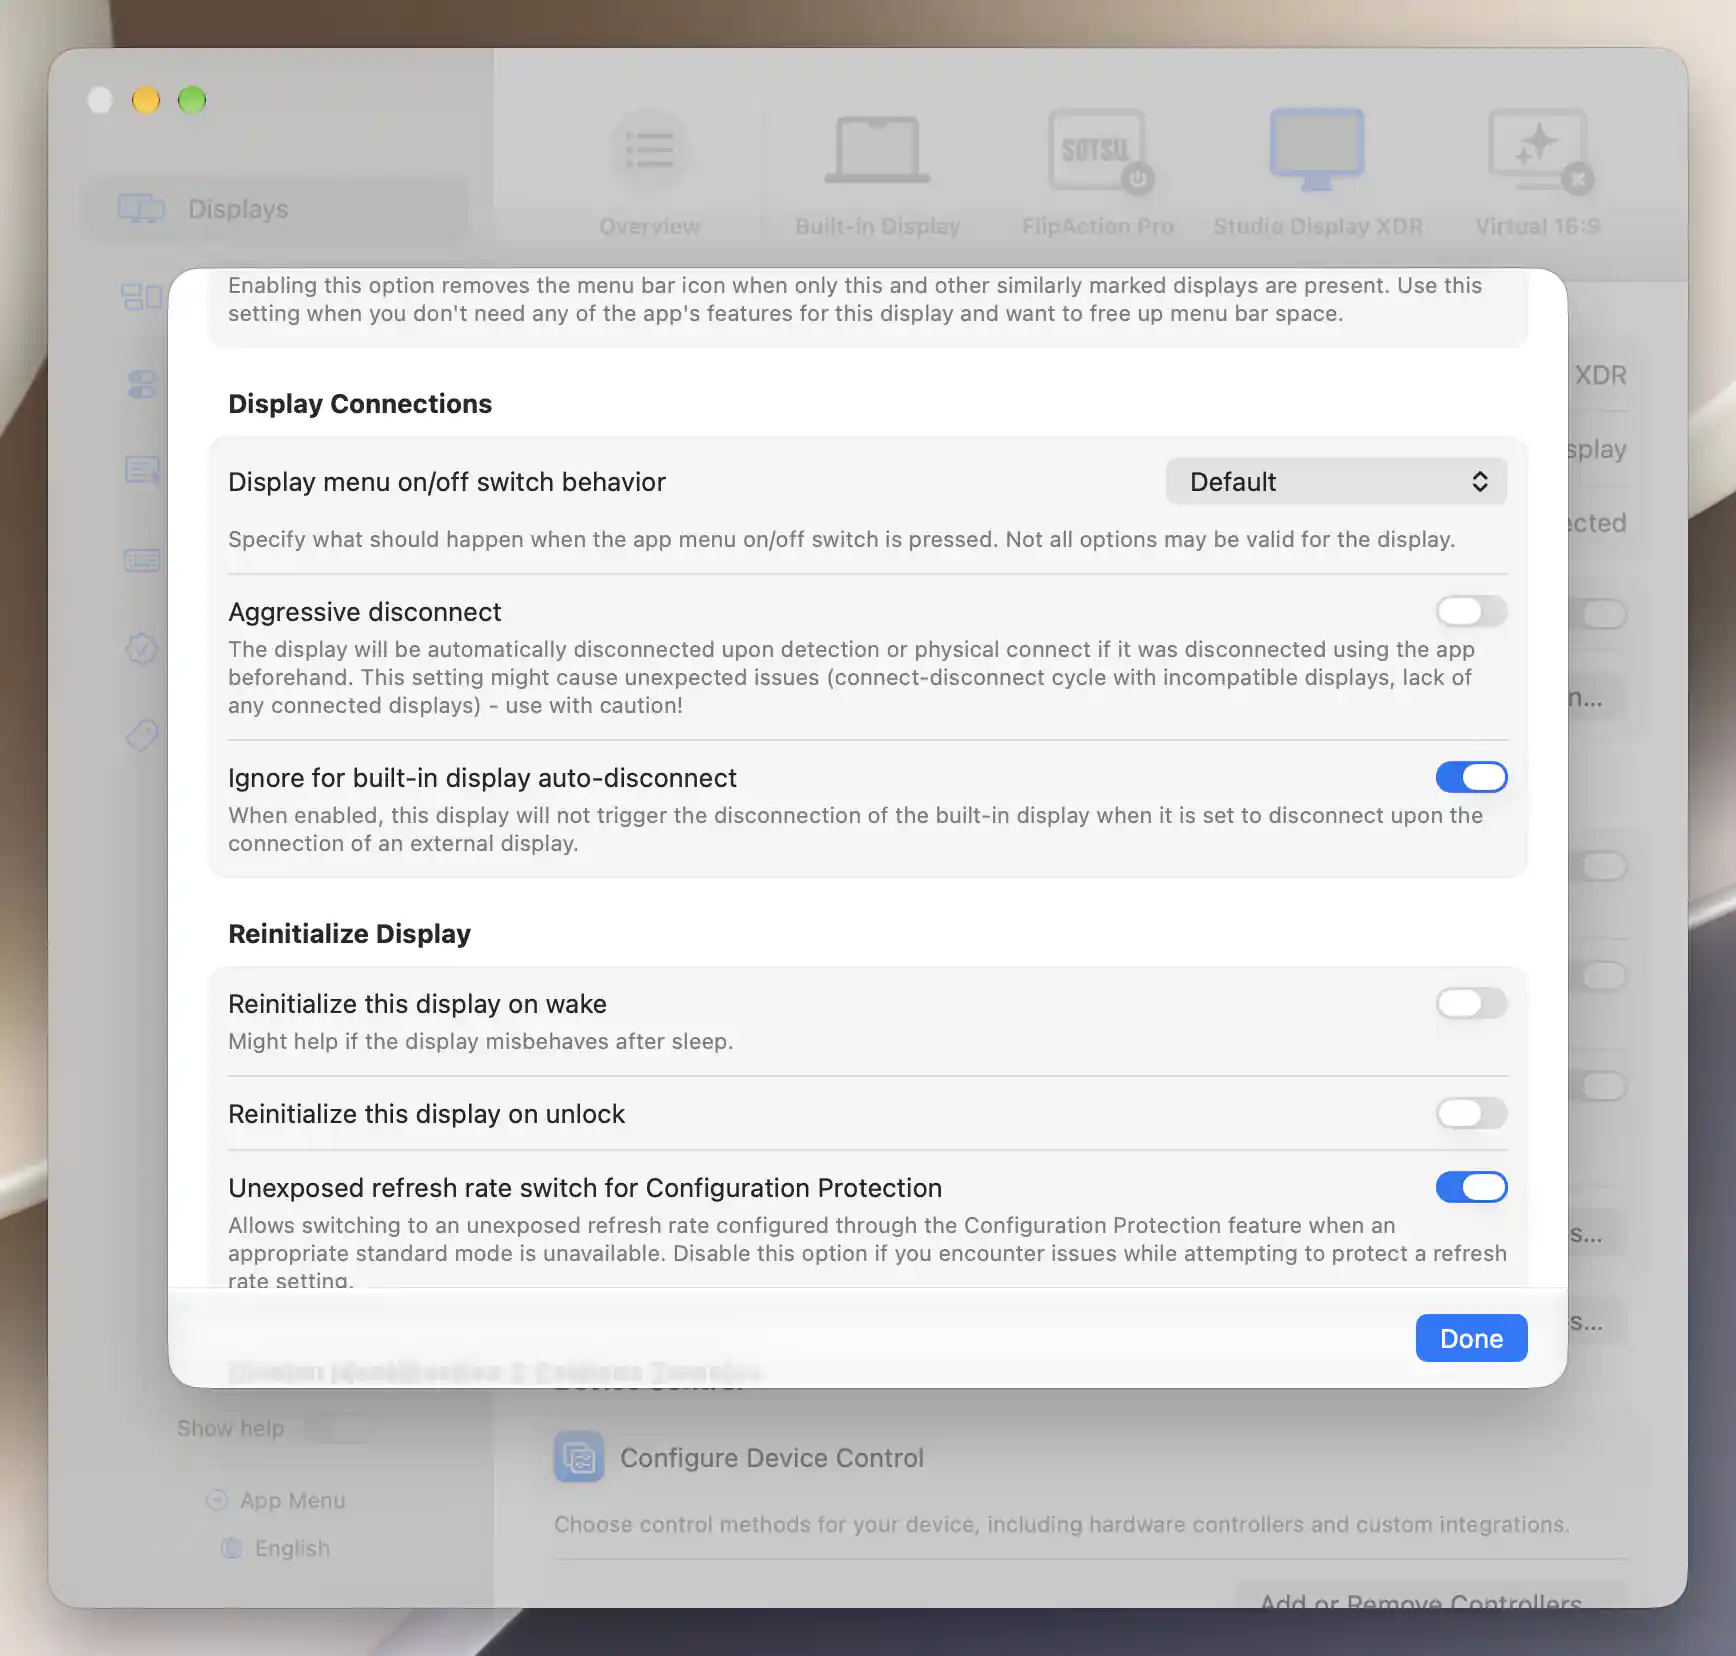
Task: Enable Reinitialize this display on wake
Action: tap(1471, 1003)
